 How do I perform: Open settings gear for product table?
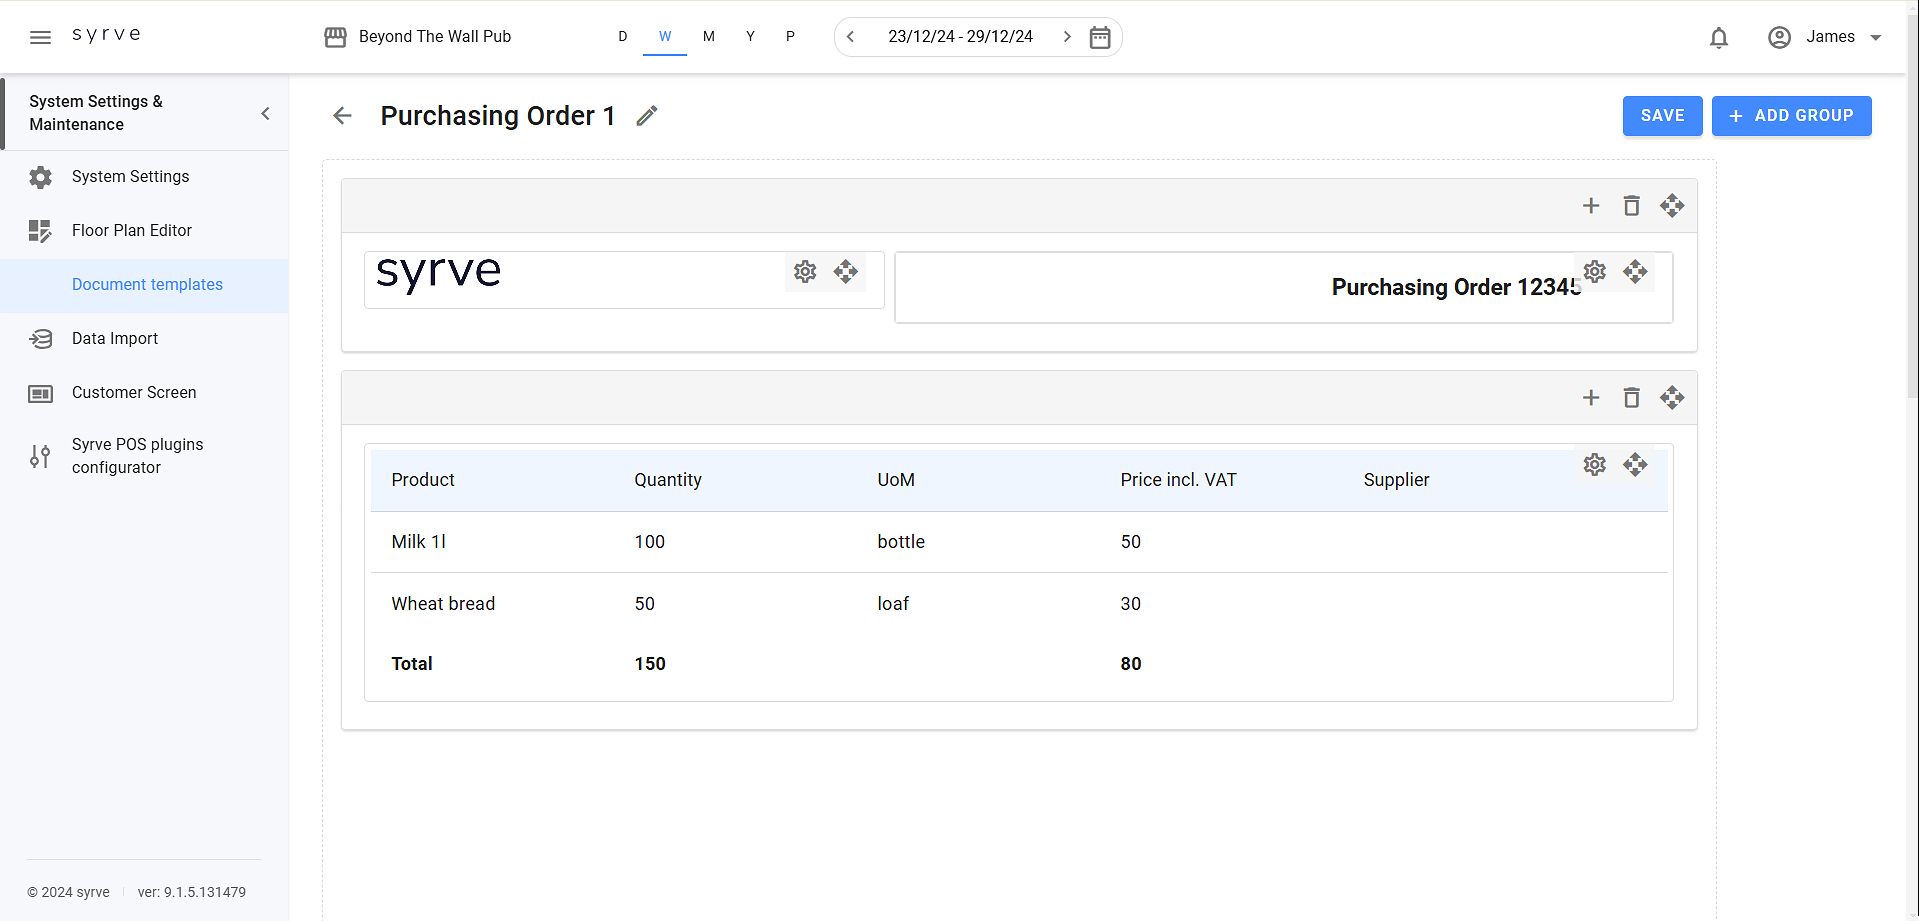coord(1595,465)
